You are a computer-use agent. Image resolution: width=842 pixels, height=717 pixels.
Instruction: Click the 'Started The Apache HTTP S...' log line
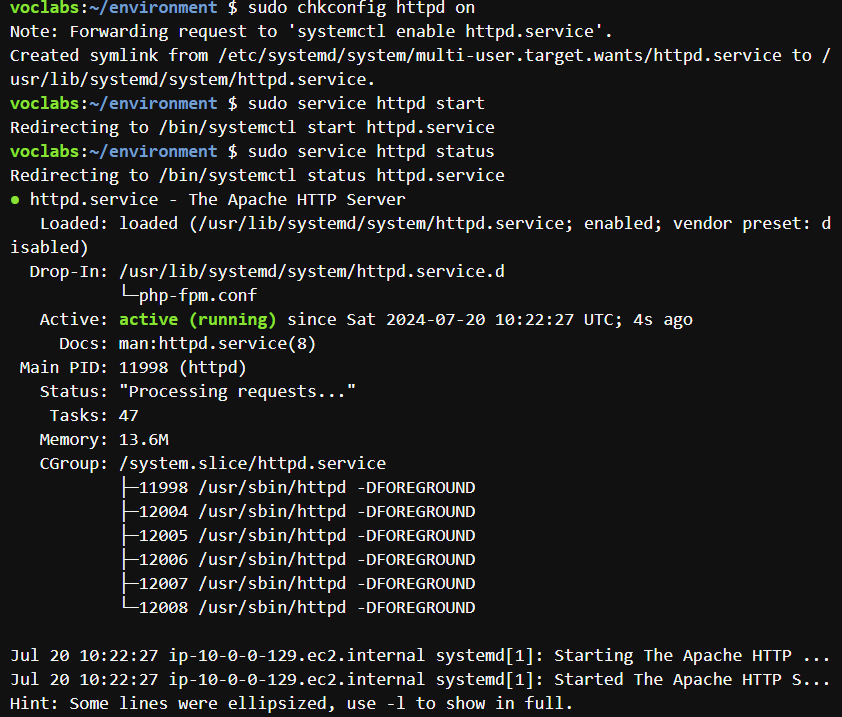coord(421,680)
